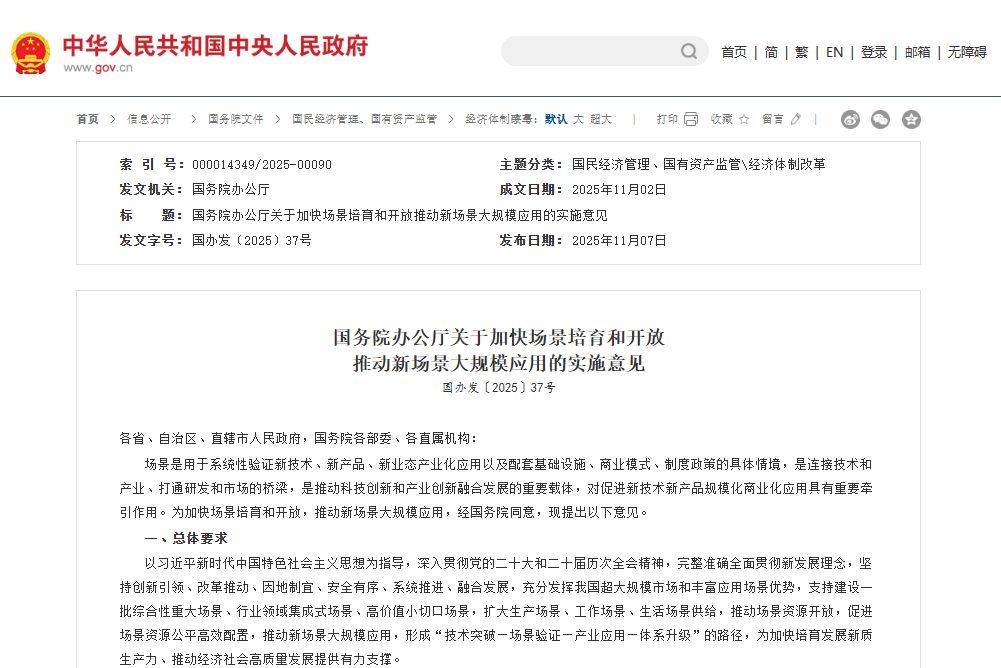This screenshot has height=668, width=1001.
Task: Switch font size to large (大)
Action: (578, 119)
